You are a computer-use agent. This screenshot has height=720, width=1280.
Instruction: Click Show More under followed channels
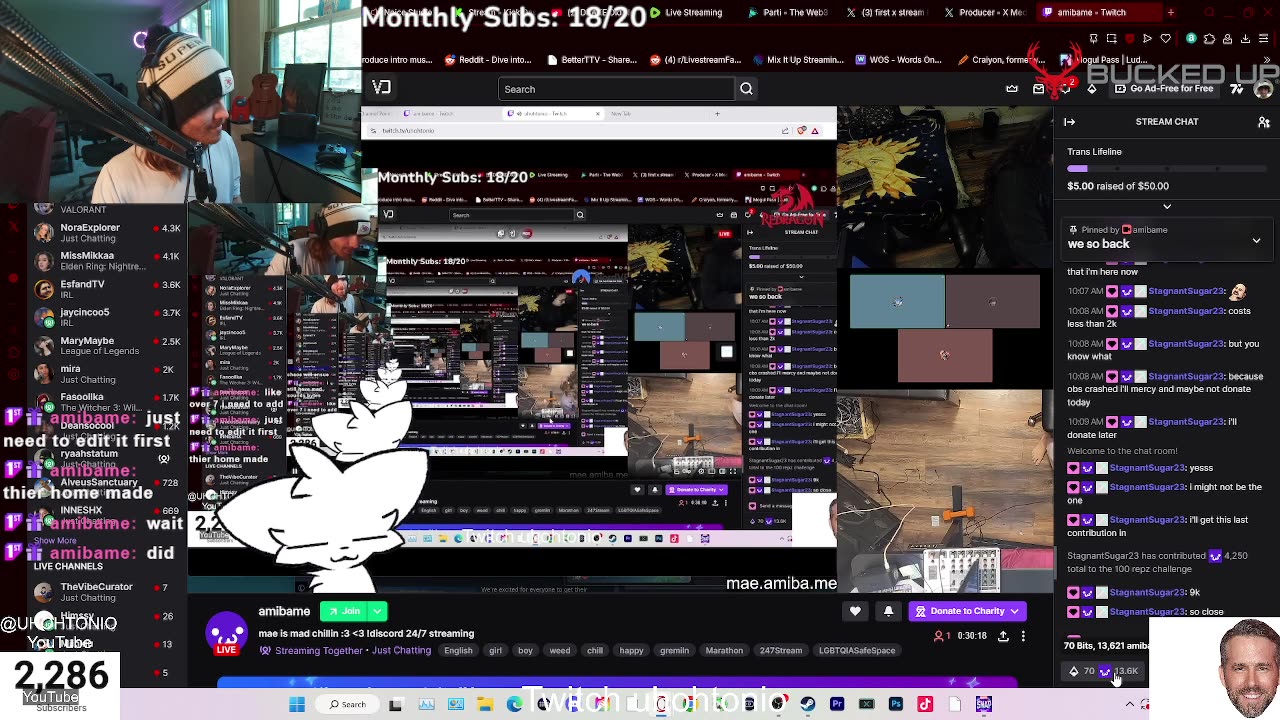click(55, 541)
